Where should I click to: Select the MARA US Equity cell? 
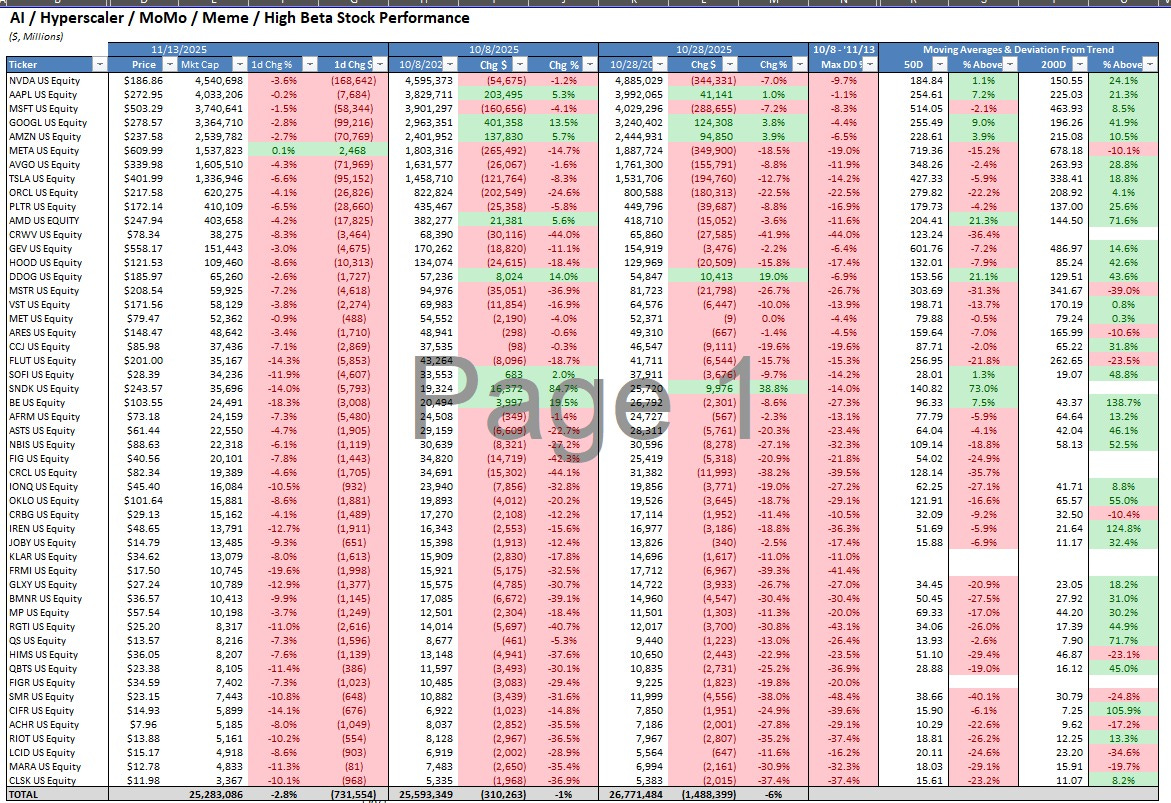58,767
